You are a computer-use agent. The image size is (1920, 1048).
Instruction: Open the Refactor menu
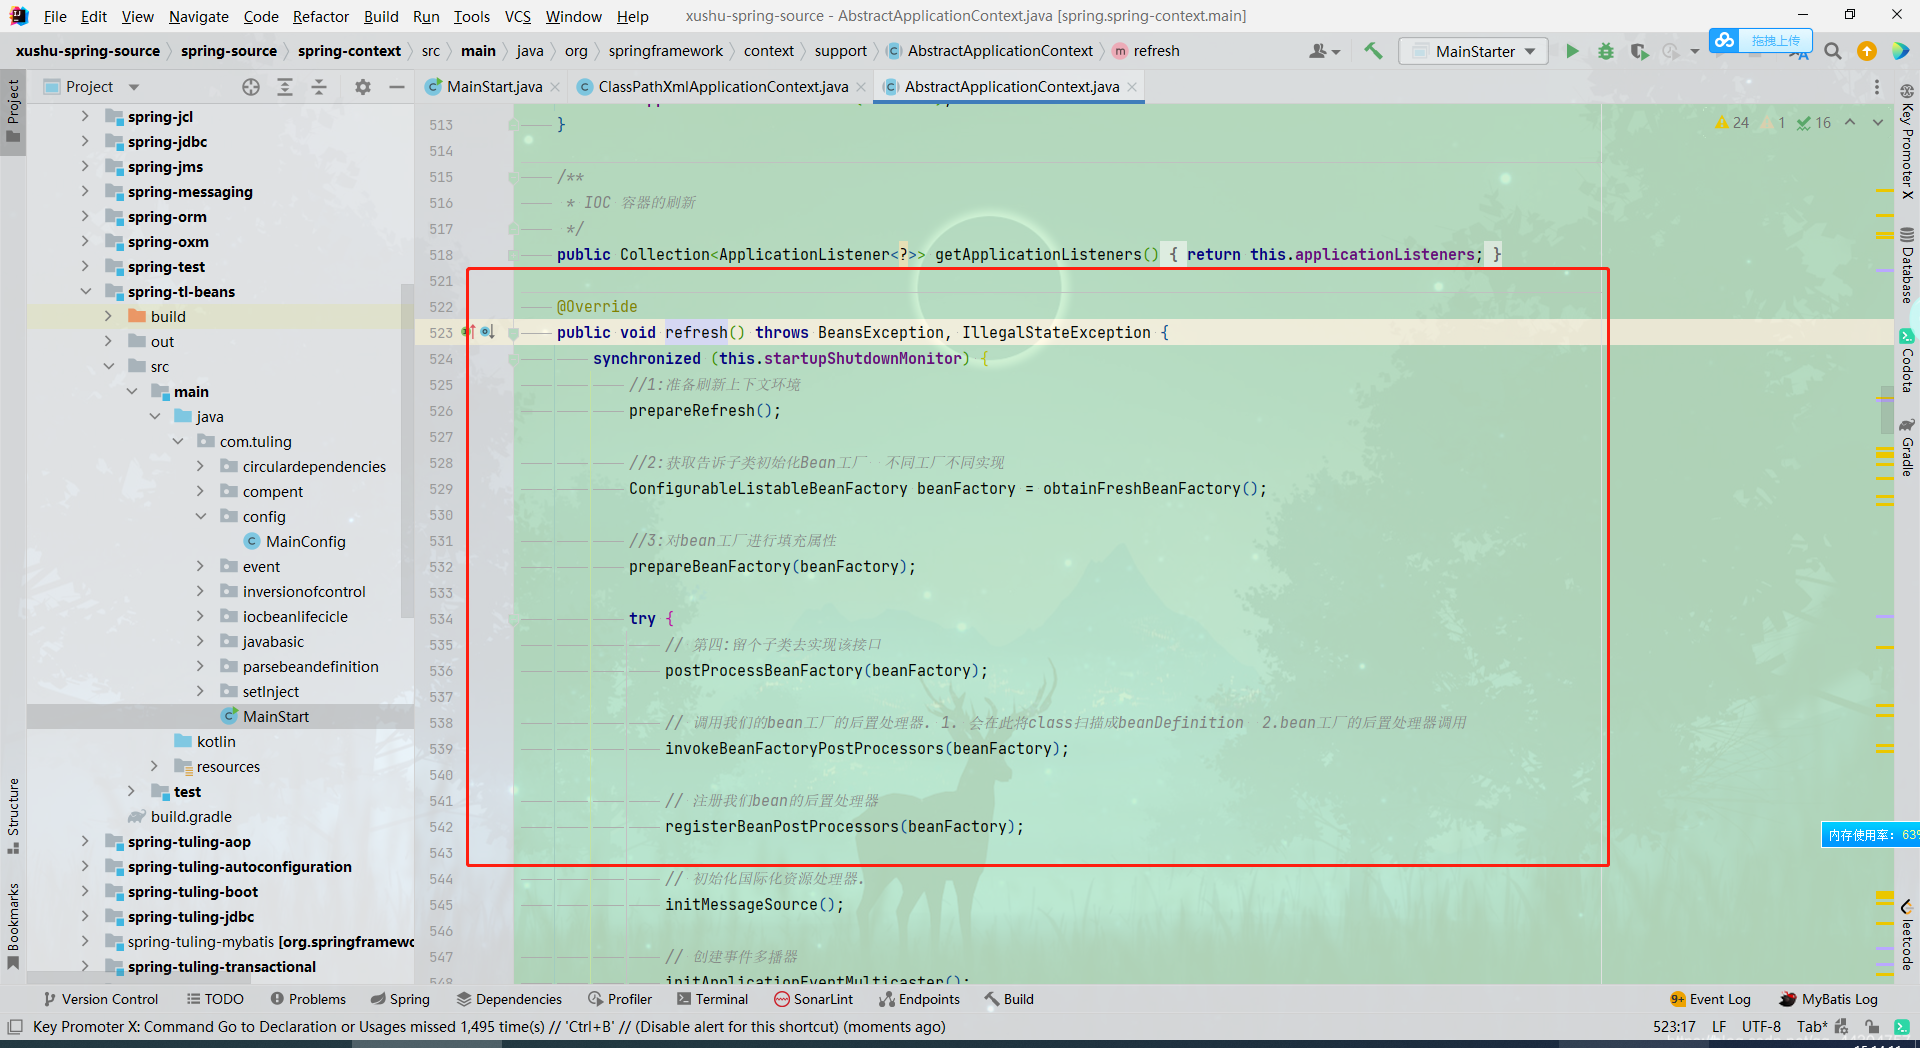320,16
